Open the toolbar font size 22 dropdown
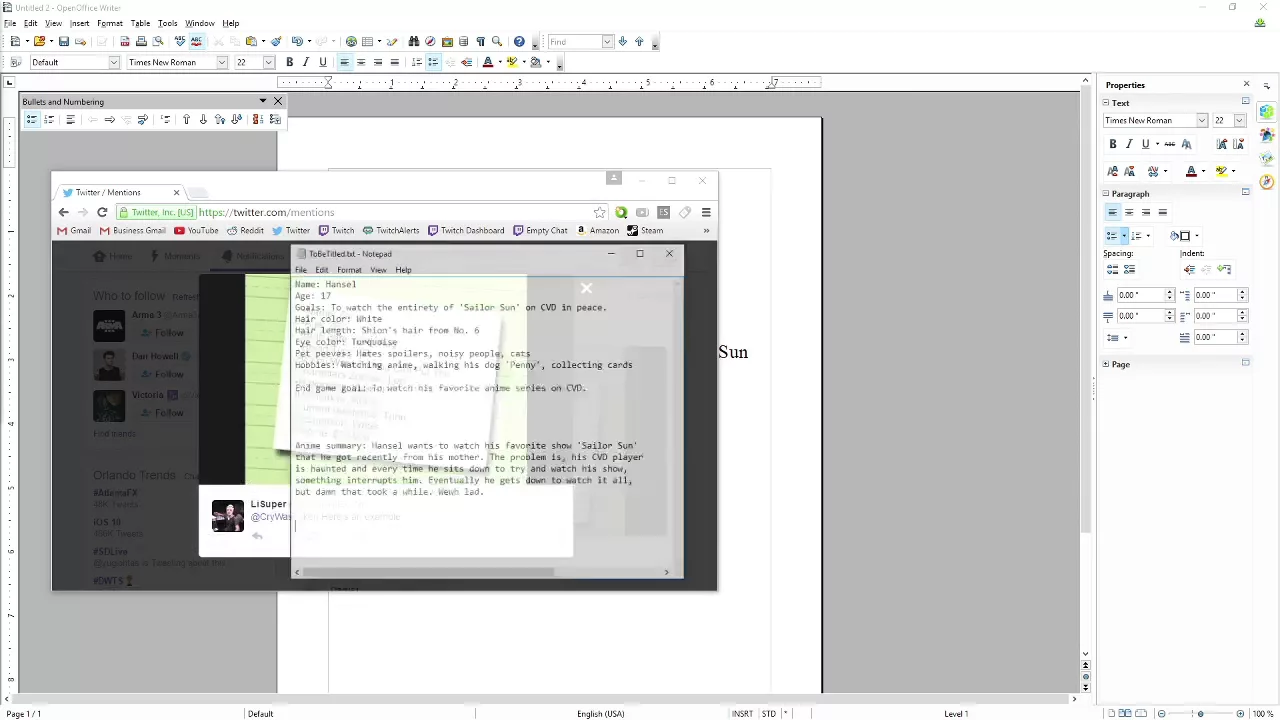The width and height of the screenshot is (1280, 720). pyautogui.click(x=268, y=62)
